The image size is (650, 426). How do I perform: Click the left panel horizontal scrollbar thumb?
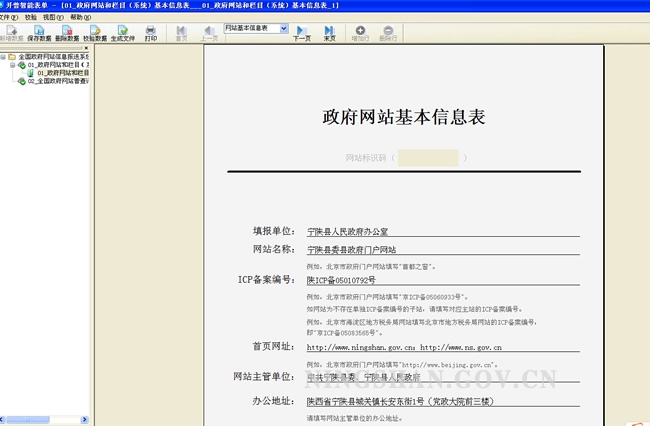coord(28,420)
